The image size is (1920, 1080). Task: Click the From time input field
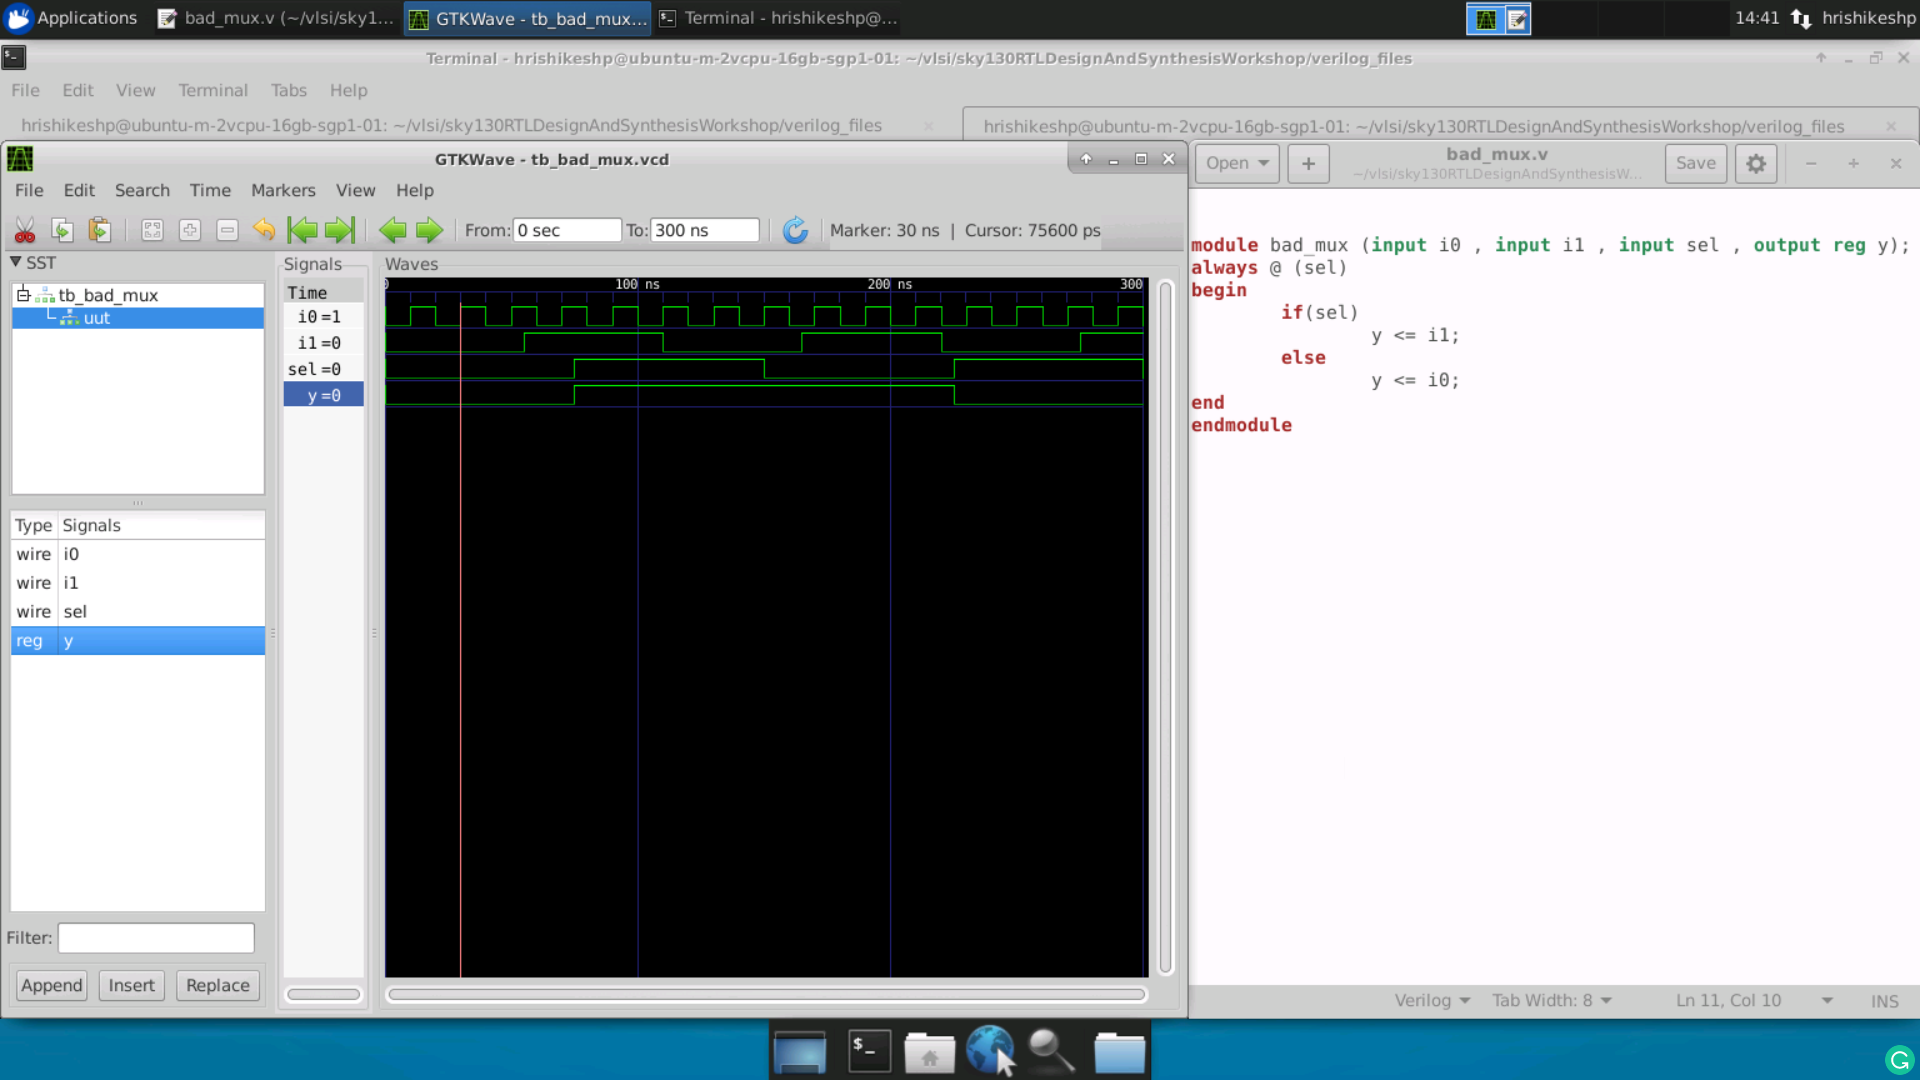567,231
